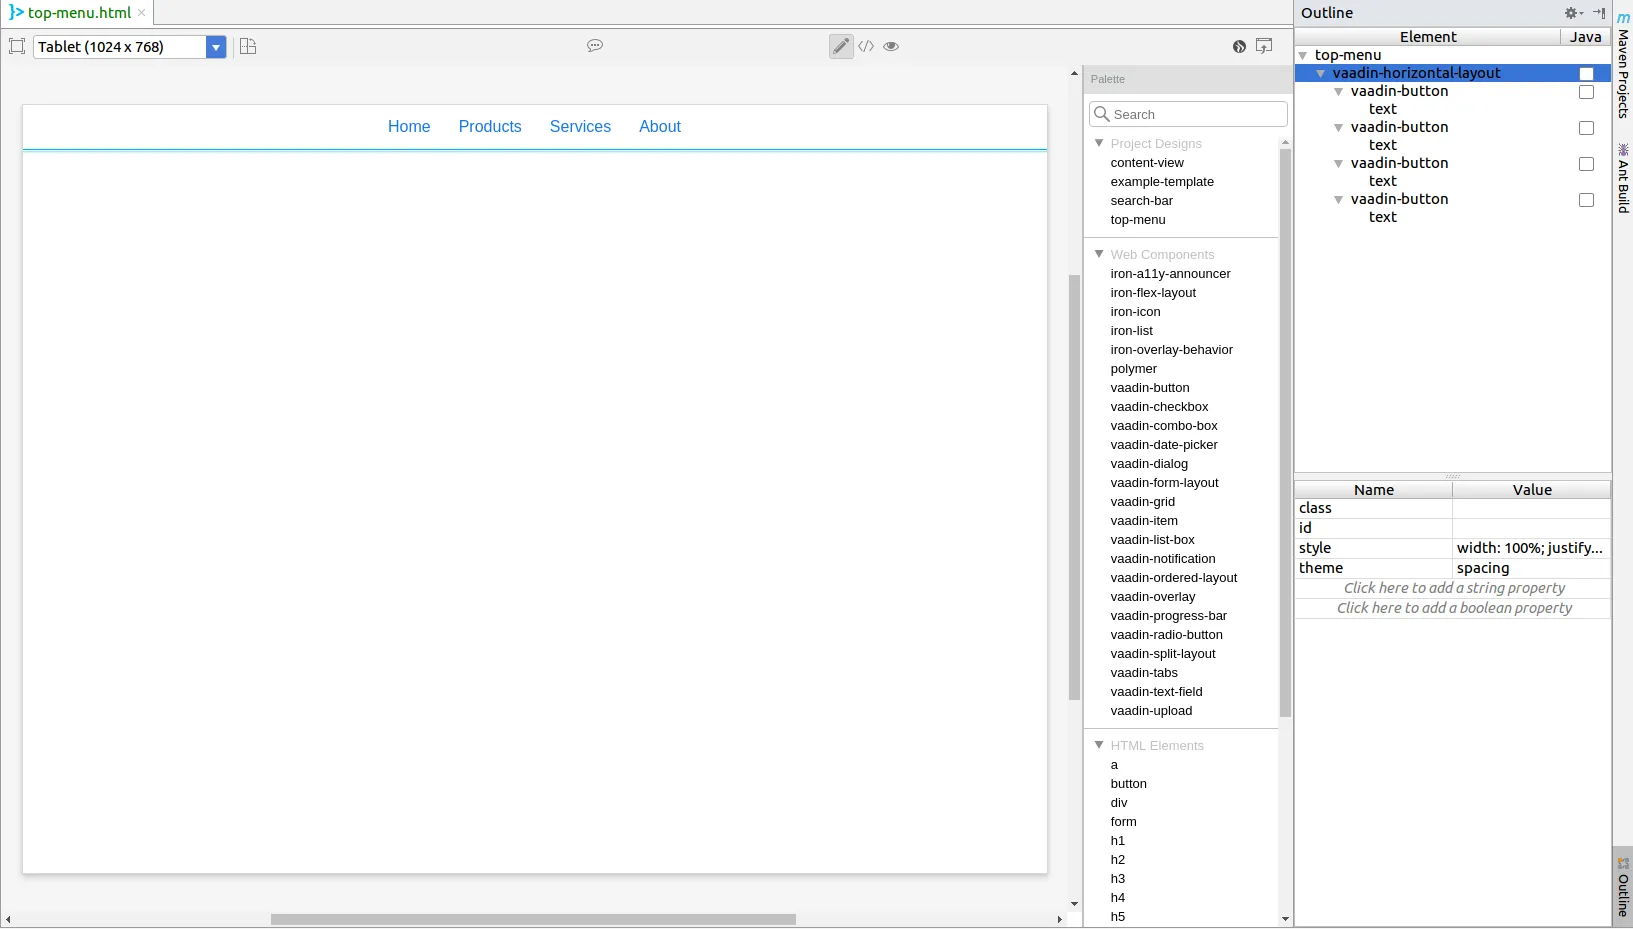The width and height of the screenshot is (1633, 929).
Task: Open the Outline panel settings gear
Action: pos(1572,13)
